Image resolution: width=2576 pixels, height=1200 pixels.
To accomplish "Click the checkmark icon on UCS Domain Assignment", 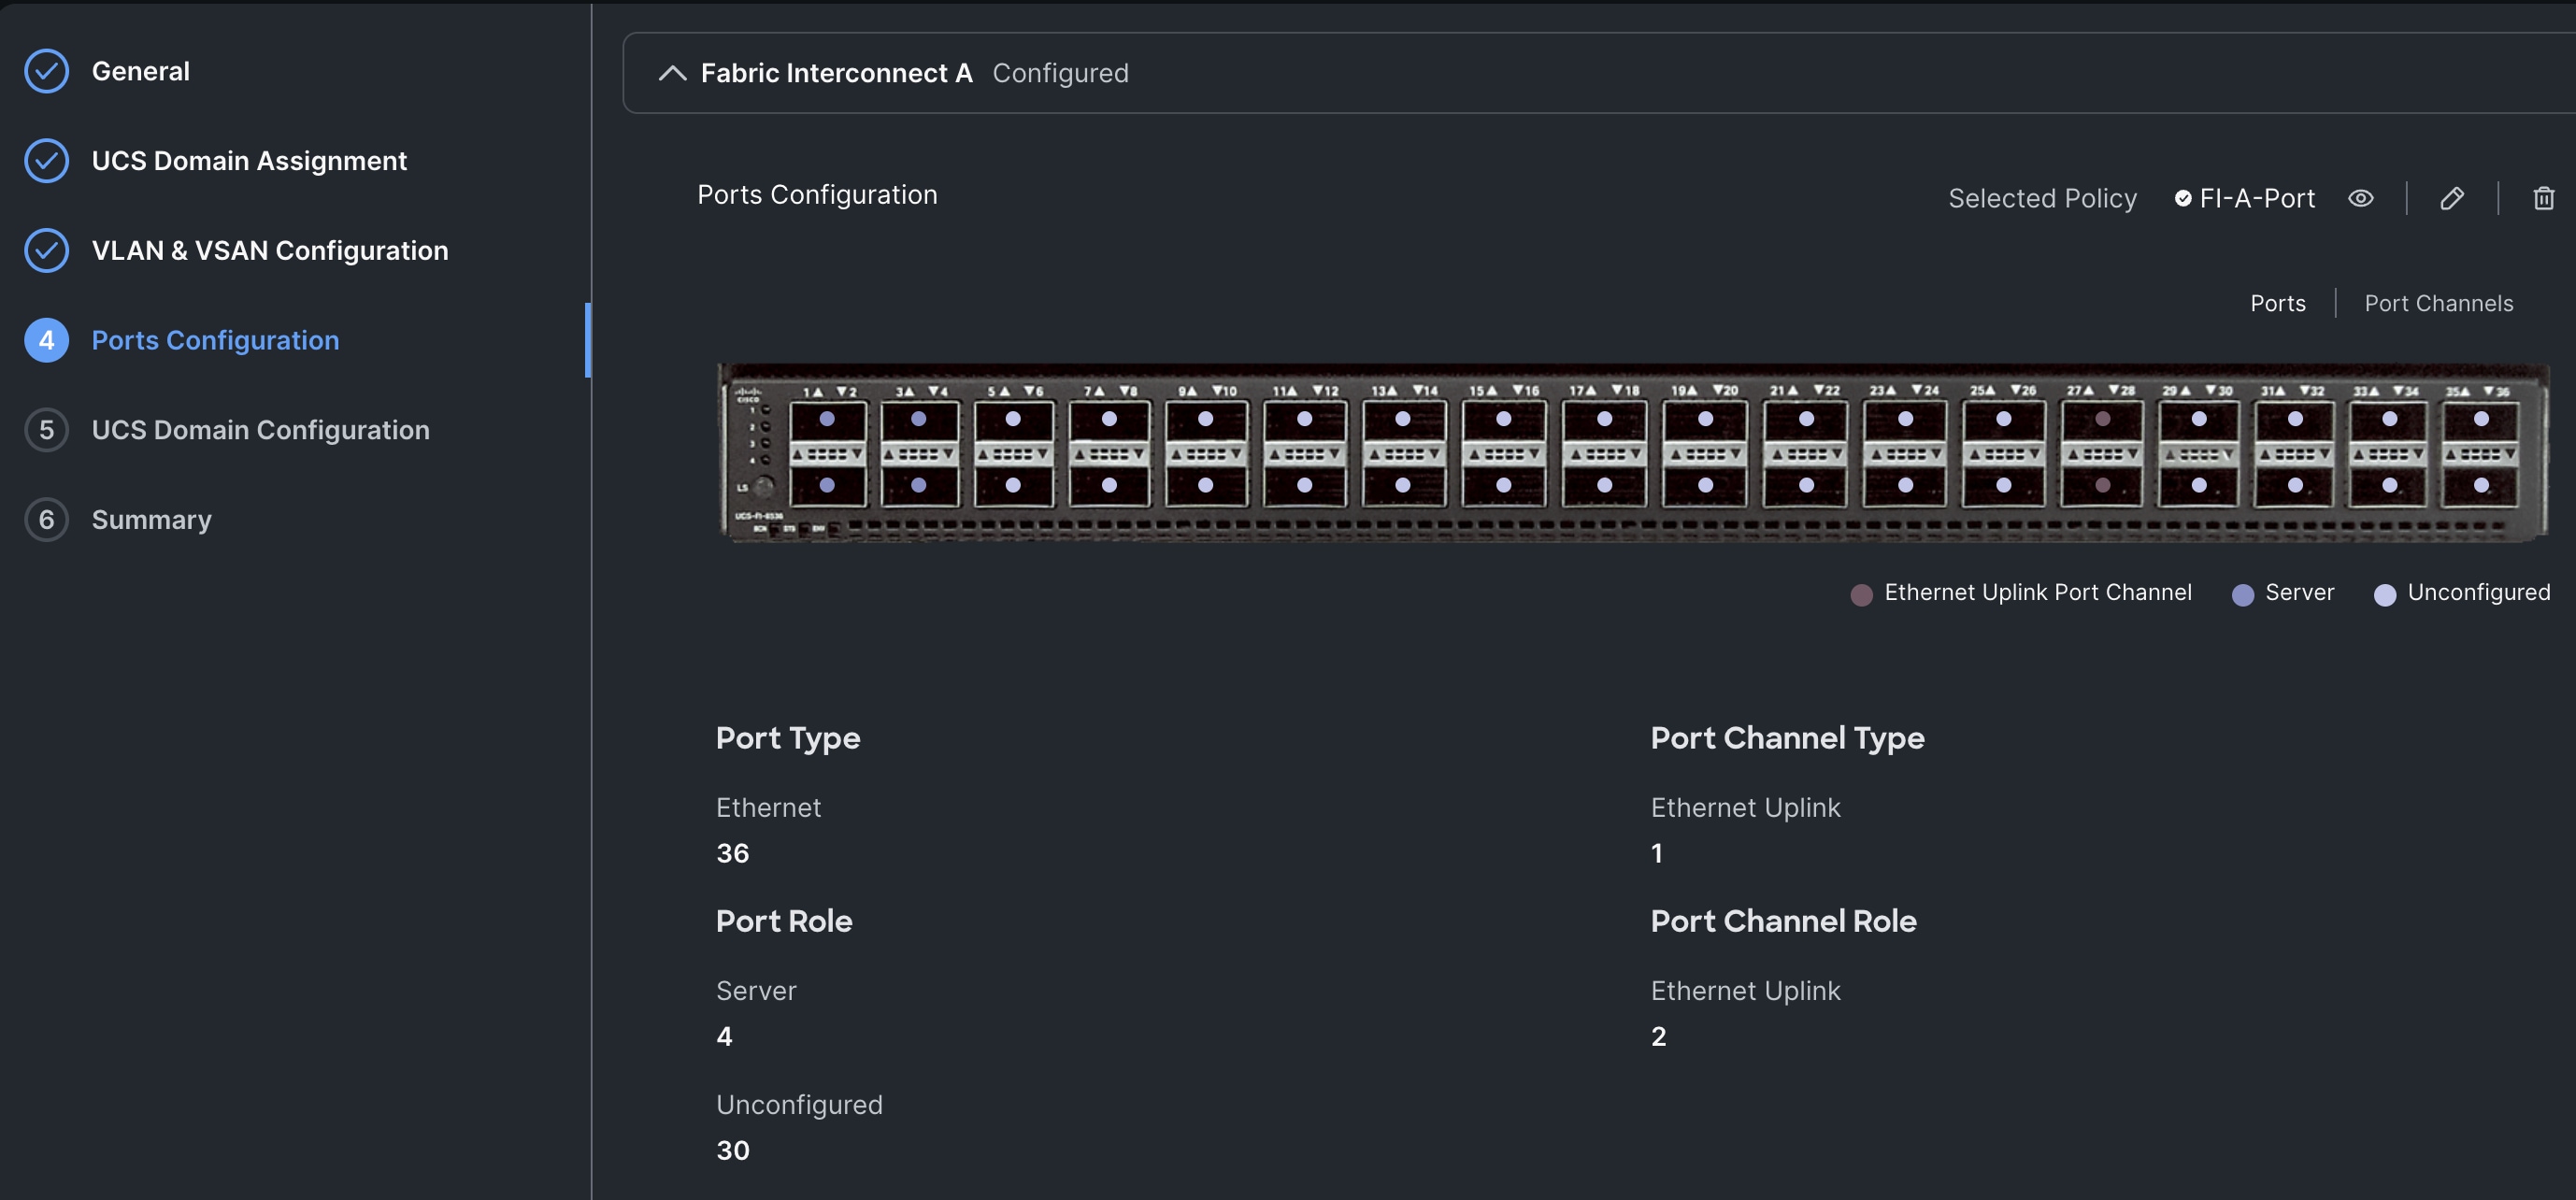I will tap(45, 160).
